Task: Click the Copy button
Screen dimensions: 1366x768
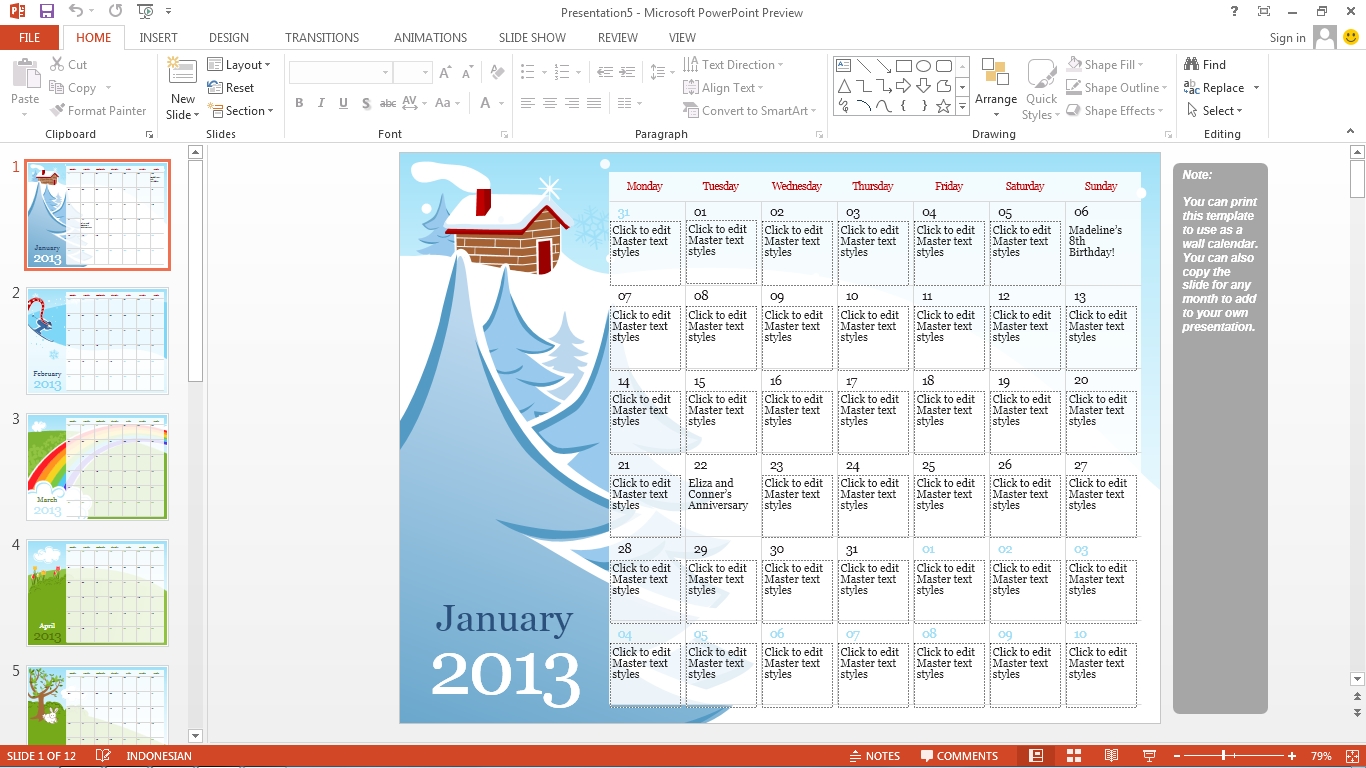Action: (x=73, y=88)
